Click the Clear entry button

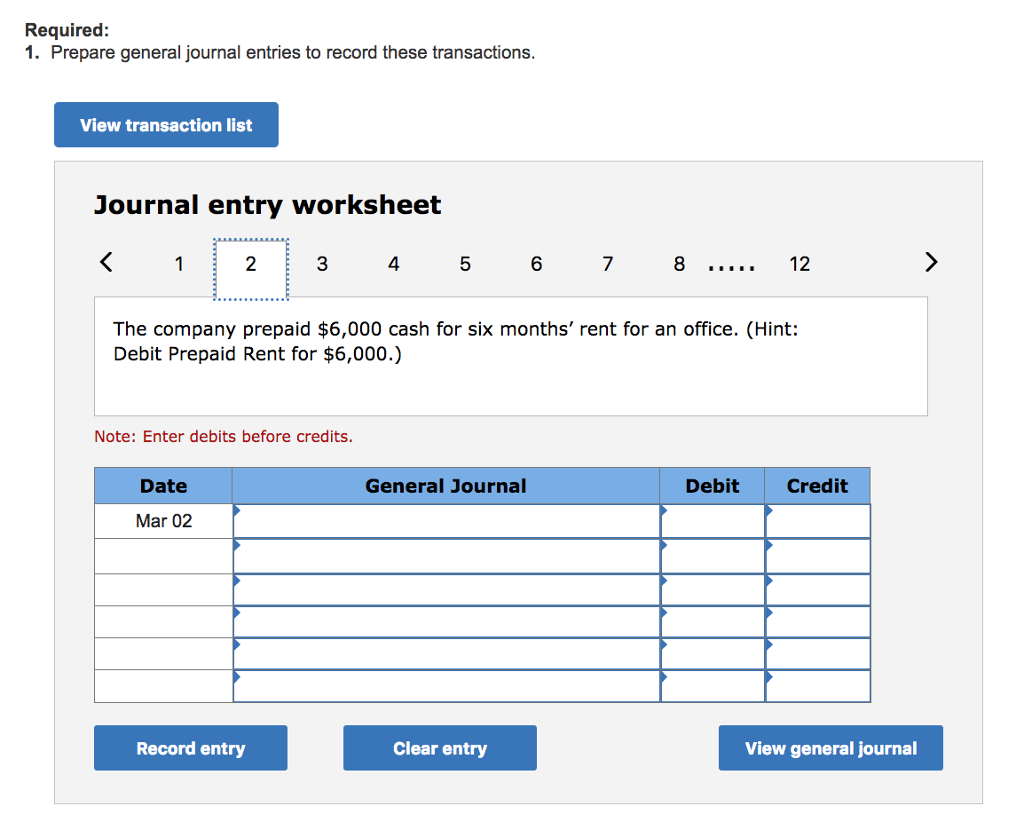(440, 748)
